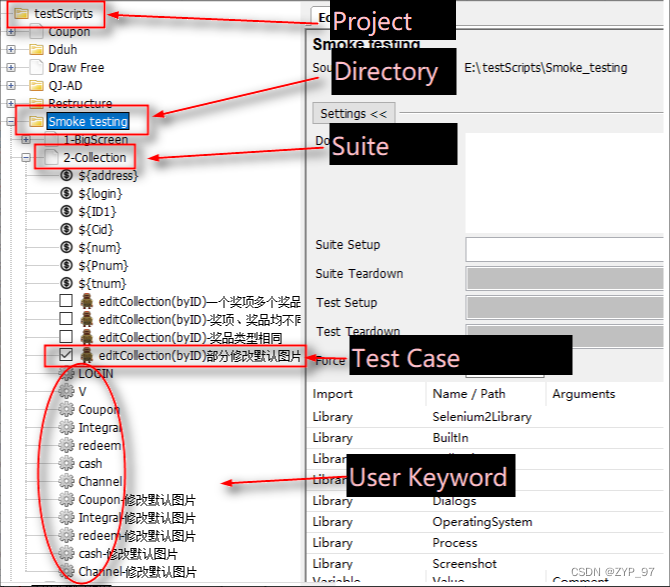670x587 pixels.
Task: Expand the Coupon tree node
Action: [11, 32]
